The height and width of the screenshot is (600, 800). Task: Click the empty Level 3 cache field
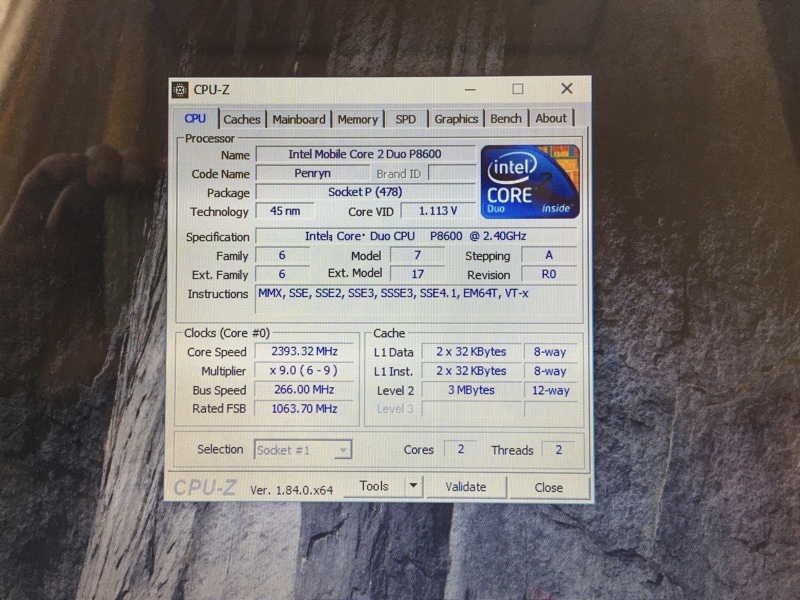point(471,409)
